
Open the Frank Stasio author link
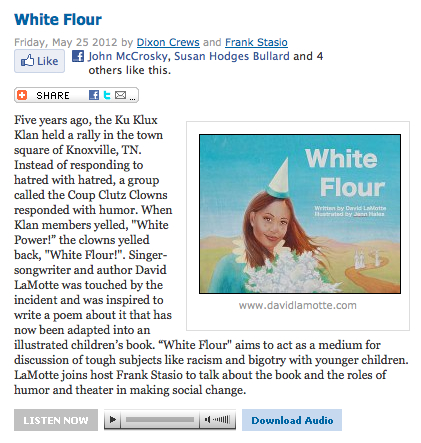(256, 42)
